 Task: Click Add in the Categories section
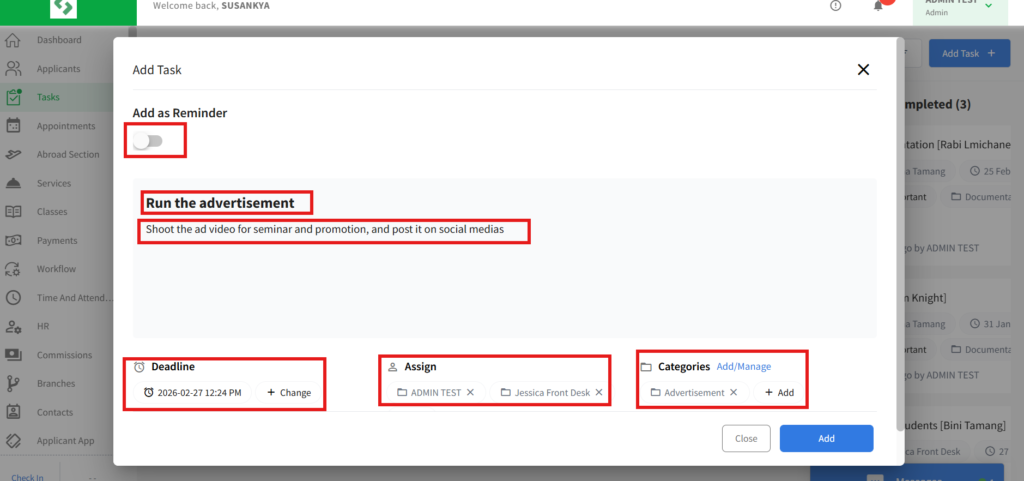coord(779,393)
